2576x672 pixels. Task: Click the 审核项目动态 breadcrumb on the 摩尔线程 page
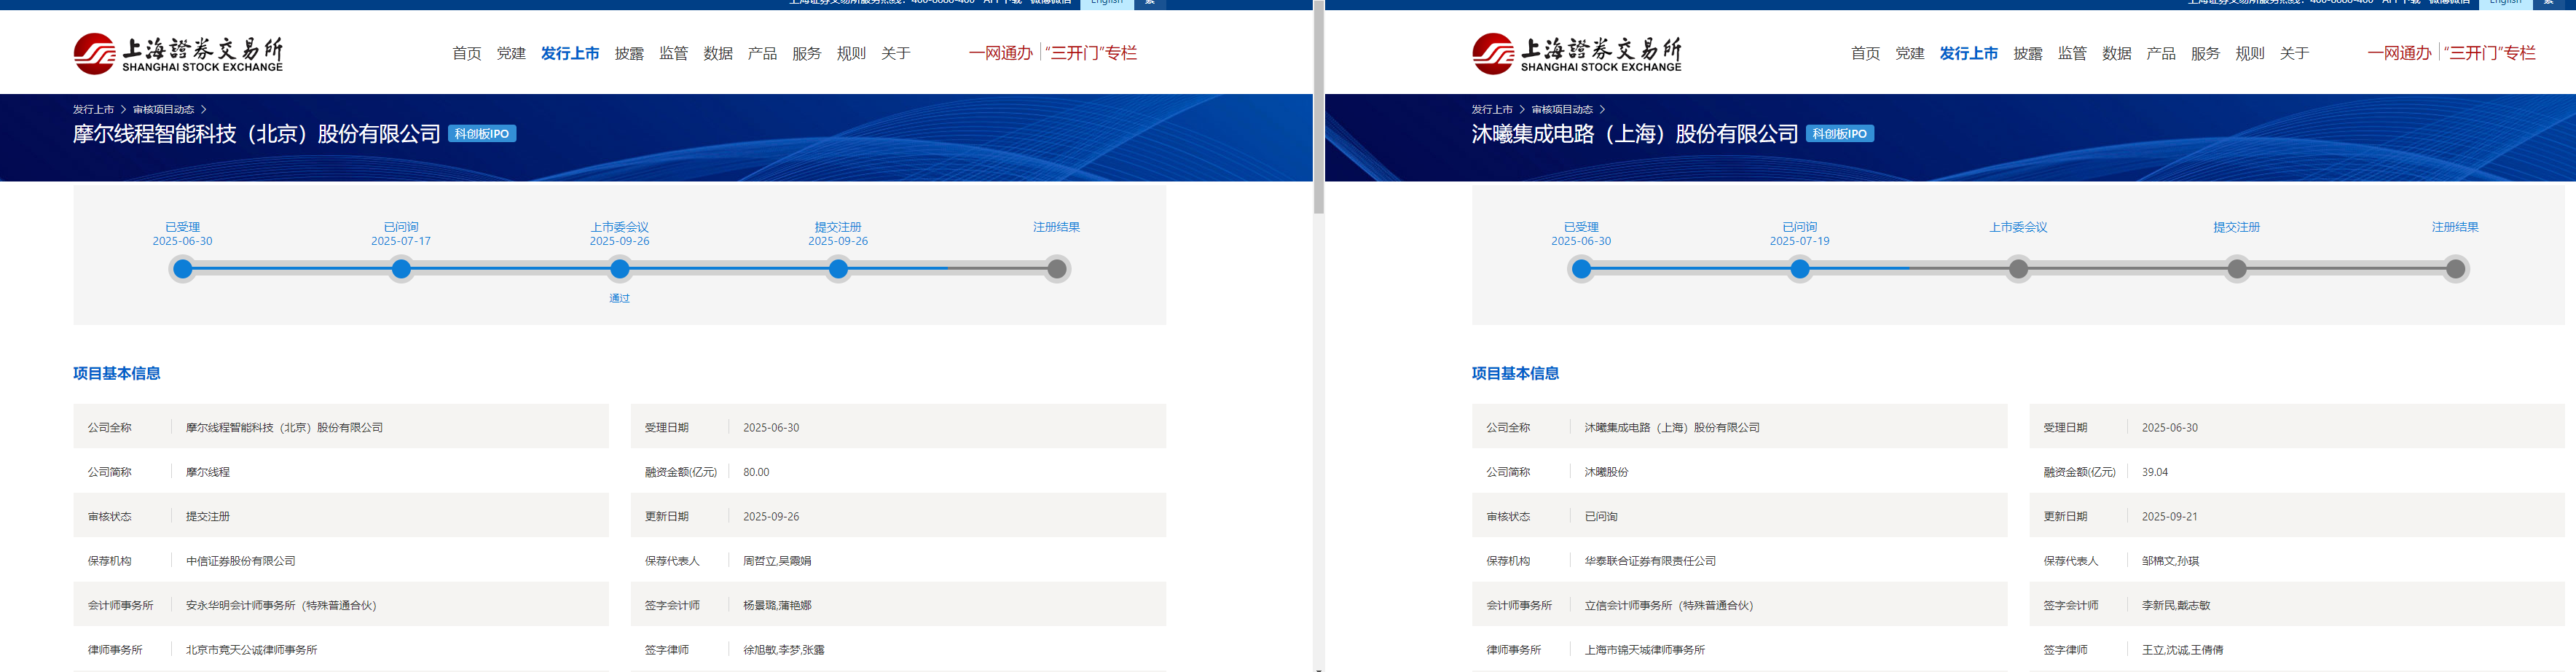coord(164,109)
